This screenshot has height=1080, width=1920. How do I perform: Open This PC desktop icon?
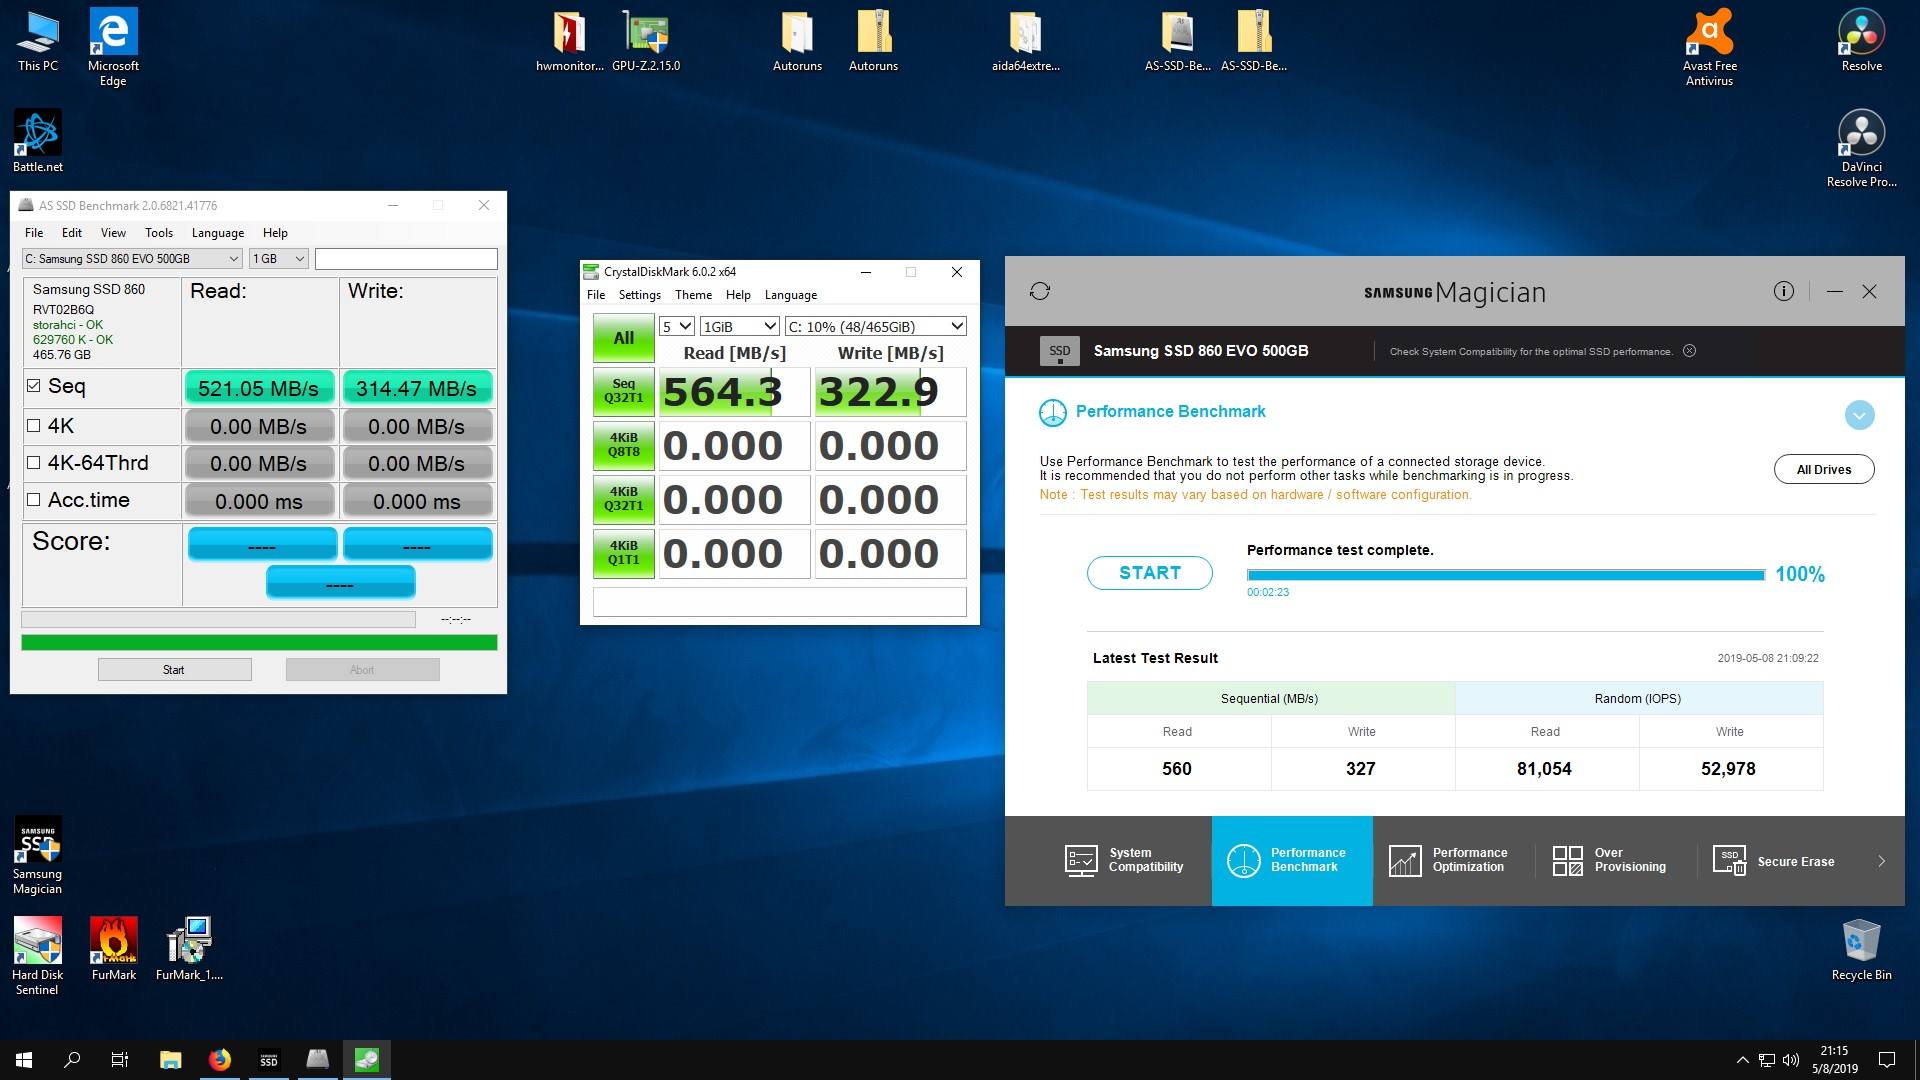click(x=38, y=41)
